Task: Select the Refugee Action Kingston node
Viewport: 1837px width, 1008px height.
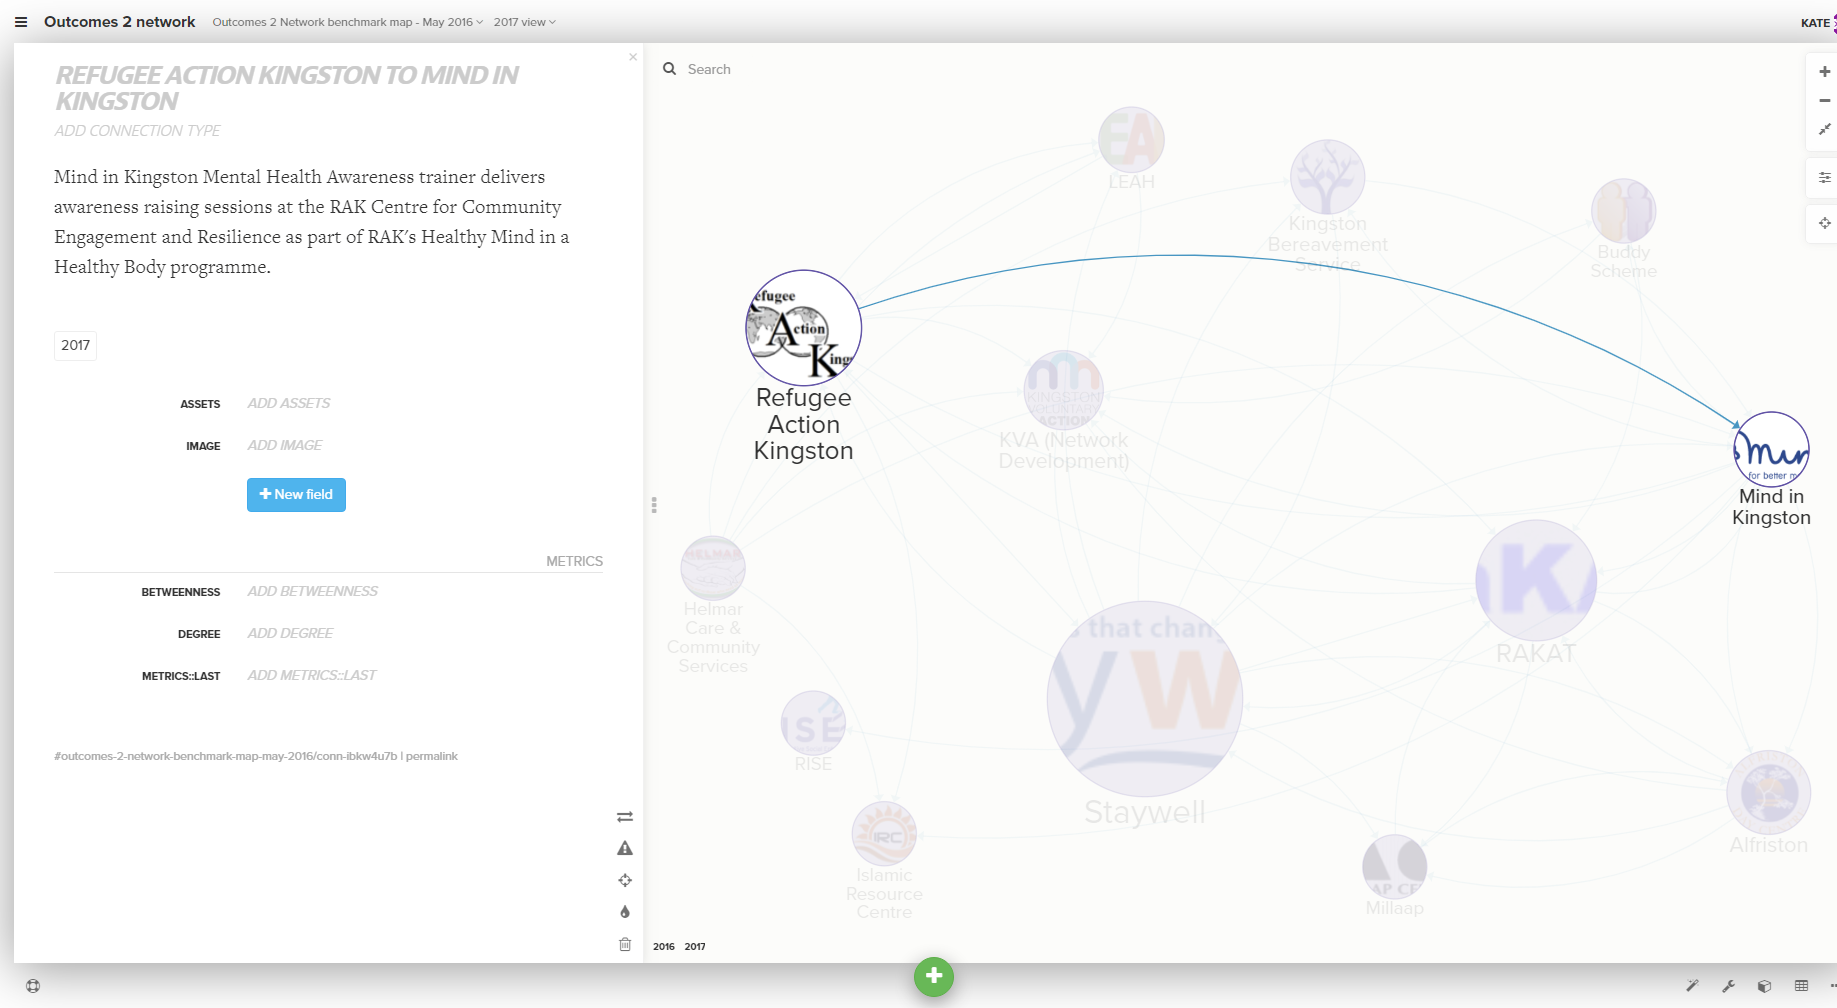Action: (804, 328)
